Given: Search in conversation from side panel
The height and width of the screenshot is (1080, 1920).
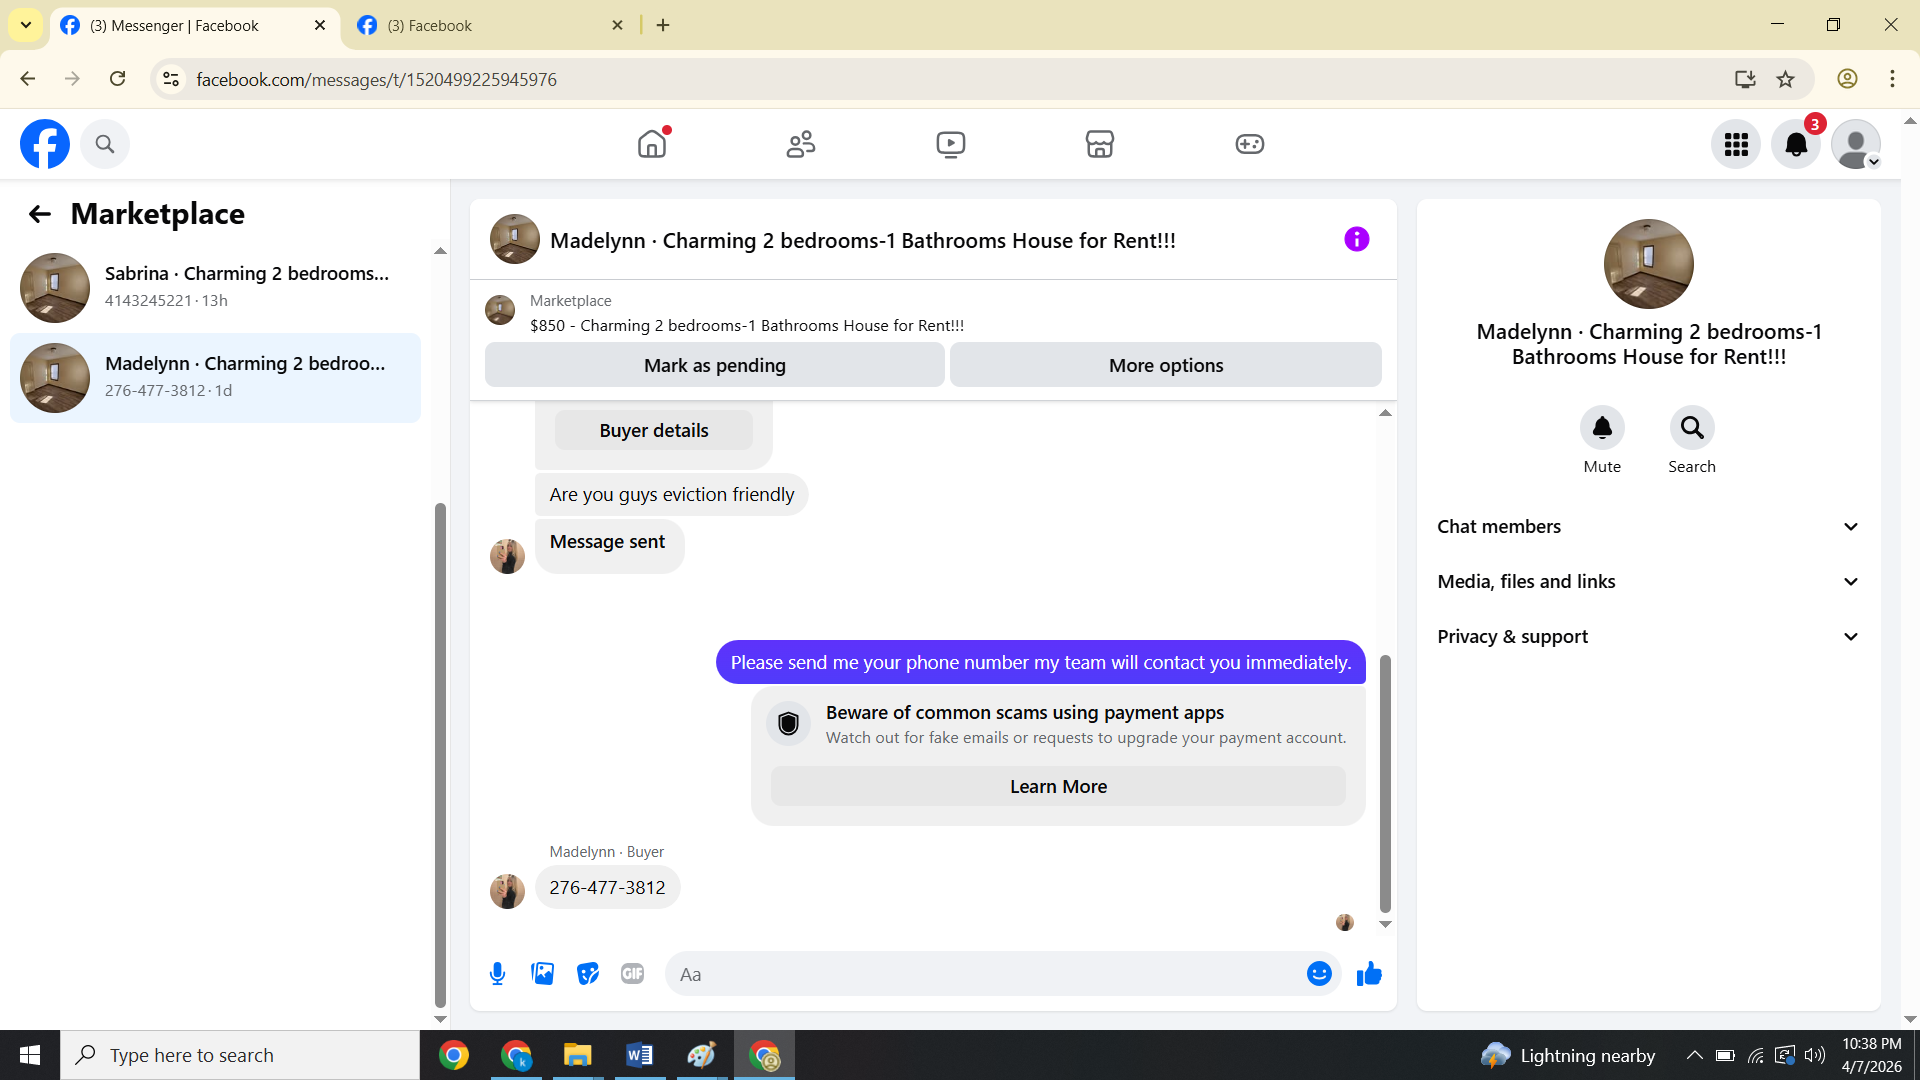Looking at the screenshot, I should pyautogui.click(x=1691, y=428).
